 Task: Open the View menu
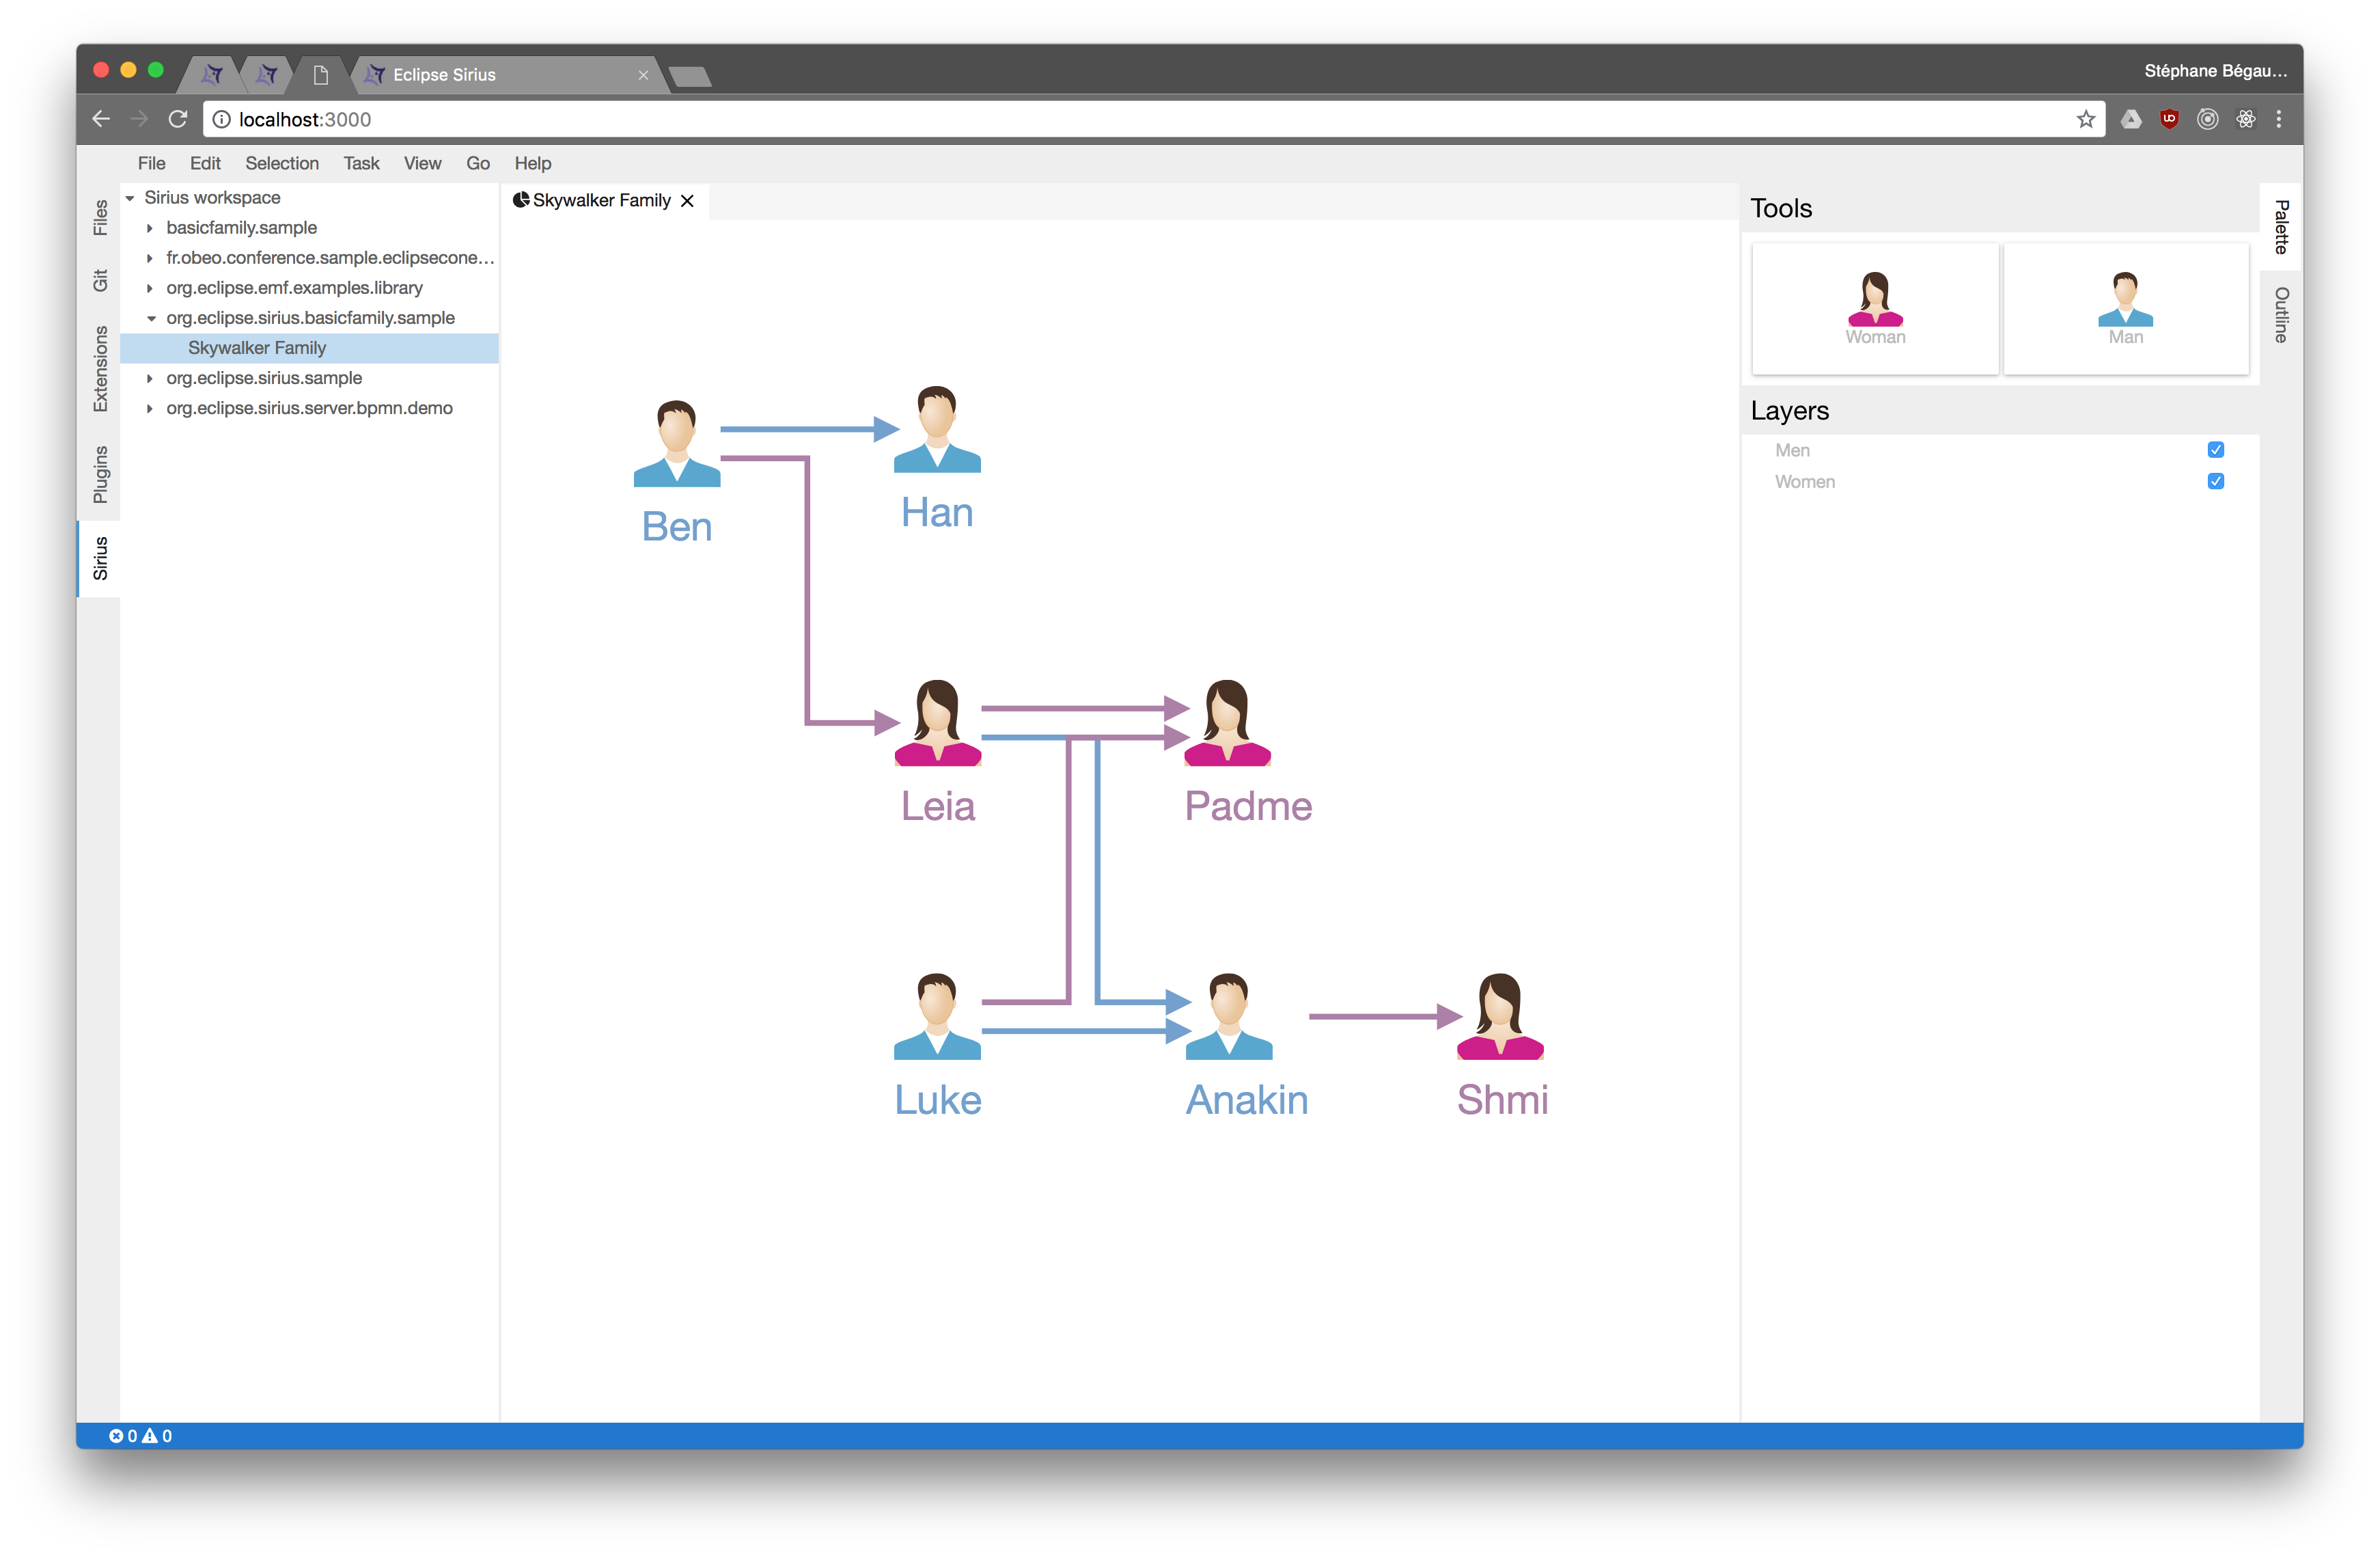pos(422,163)
